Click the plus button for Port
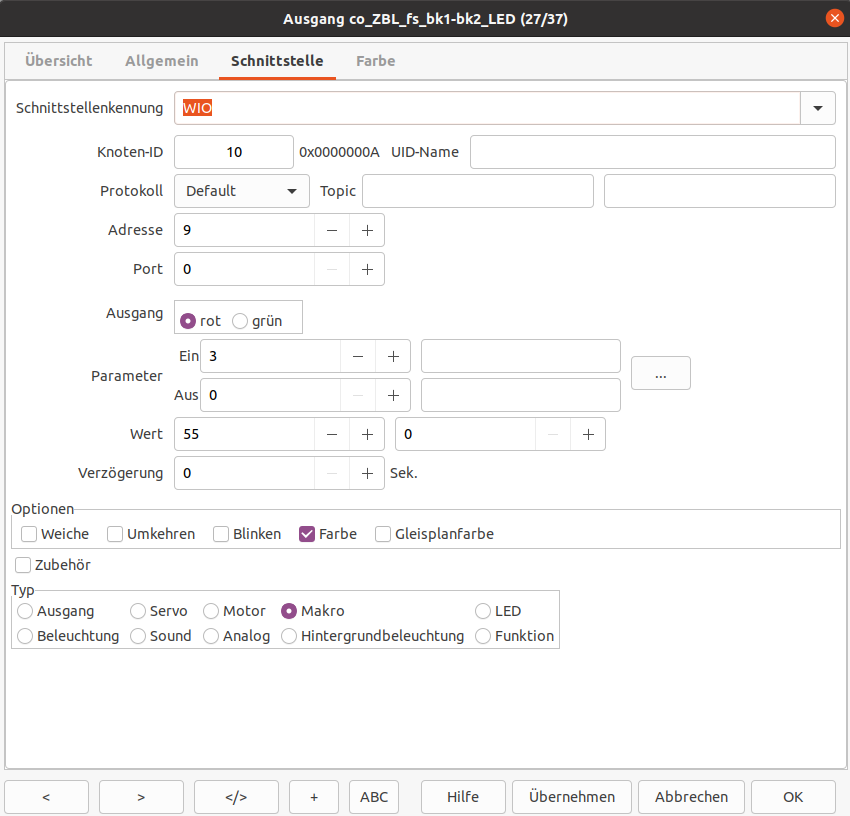The width and height of the screenshot is (850, 816). tap(367, 269)
